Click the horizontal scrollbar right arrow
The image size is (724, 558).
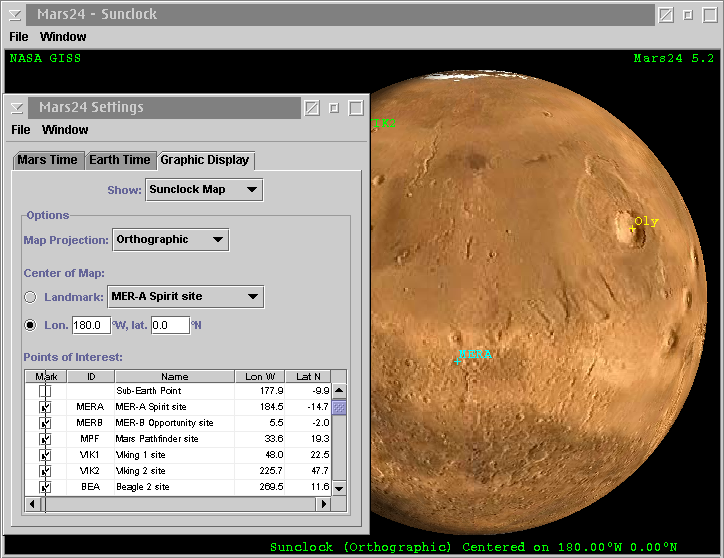click(324, 504)
